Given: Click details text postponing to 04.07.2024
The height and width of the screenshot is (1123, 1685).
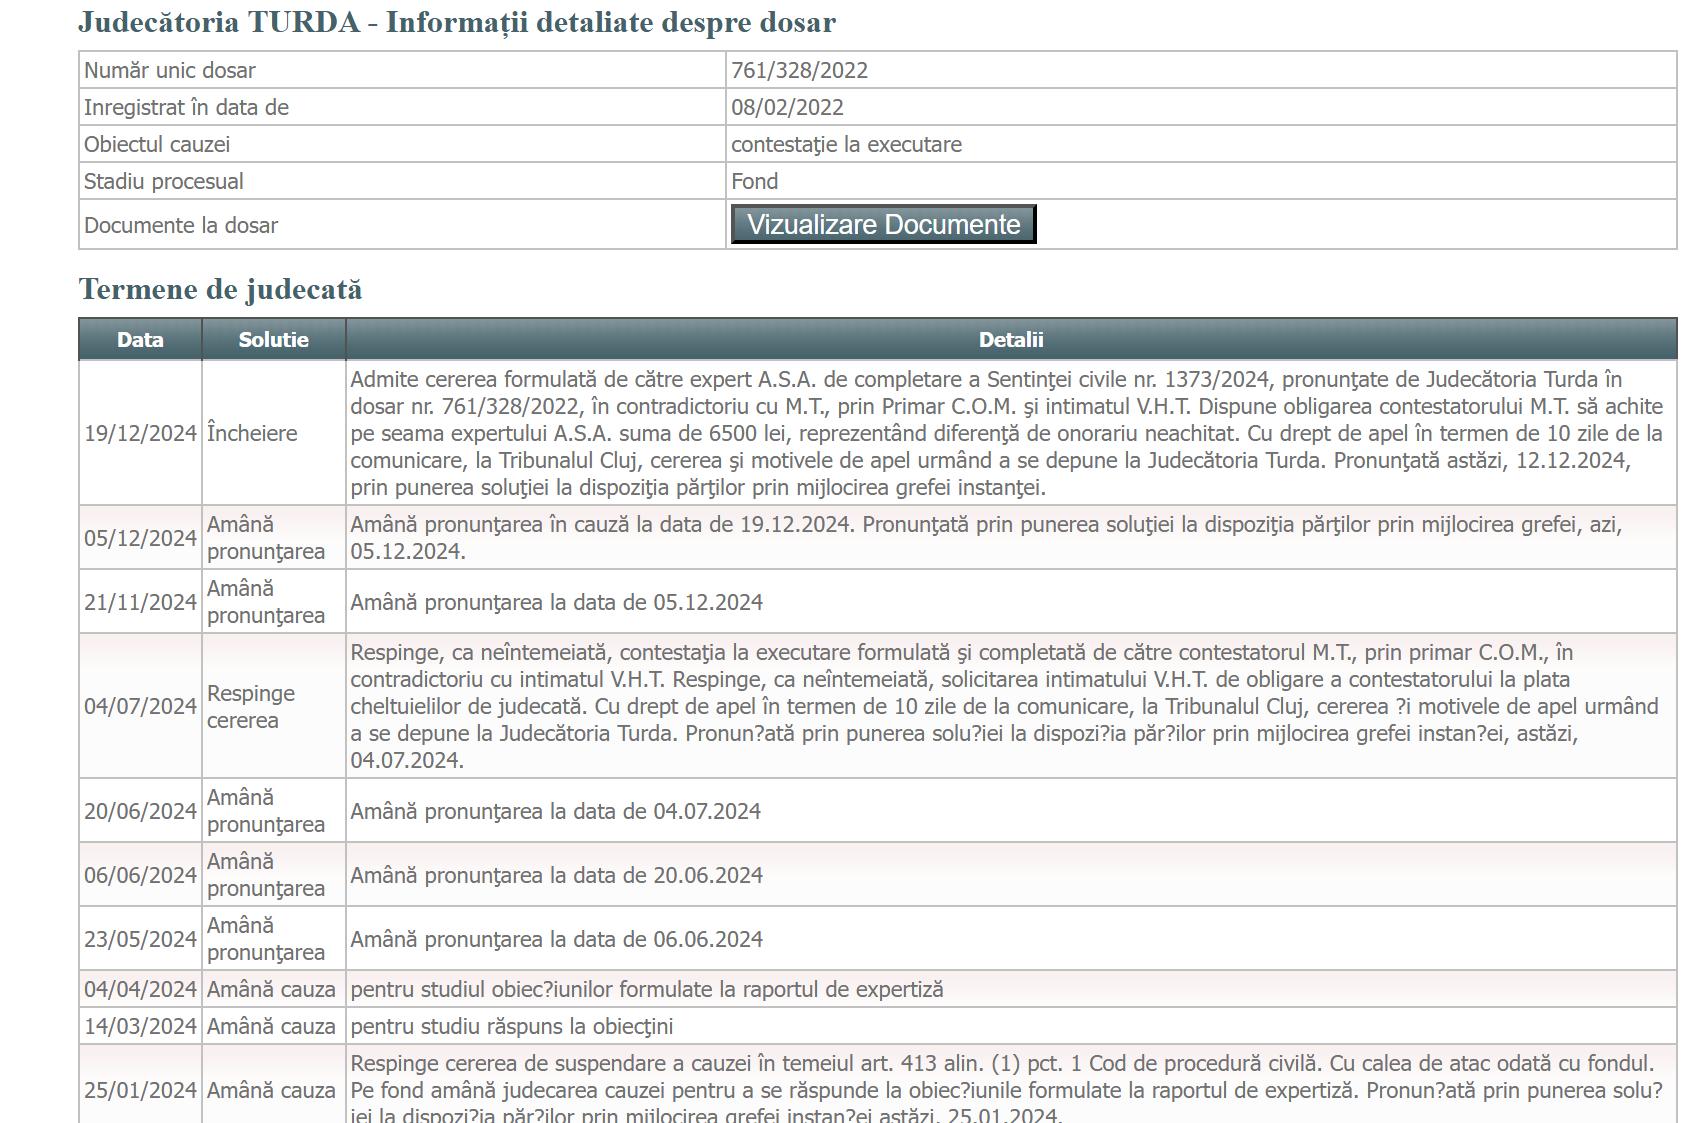Looking at the screenshot, I should (556, 811).
